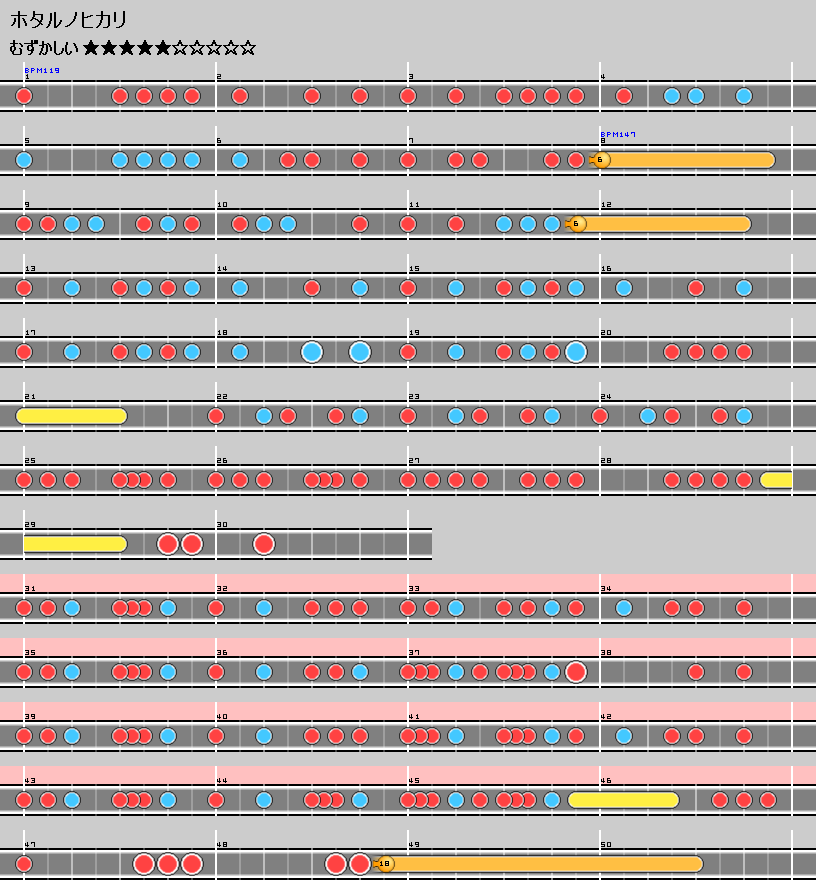
Task: Click the measure number 21 label
Action: (30, 396)
